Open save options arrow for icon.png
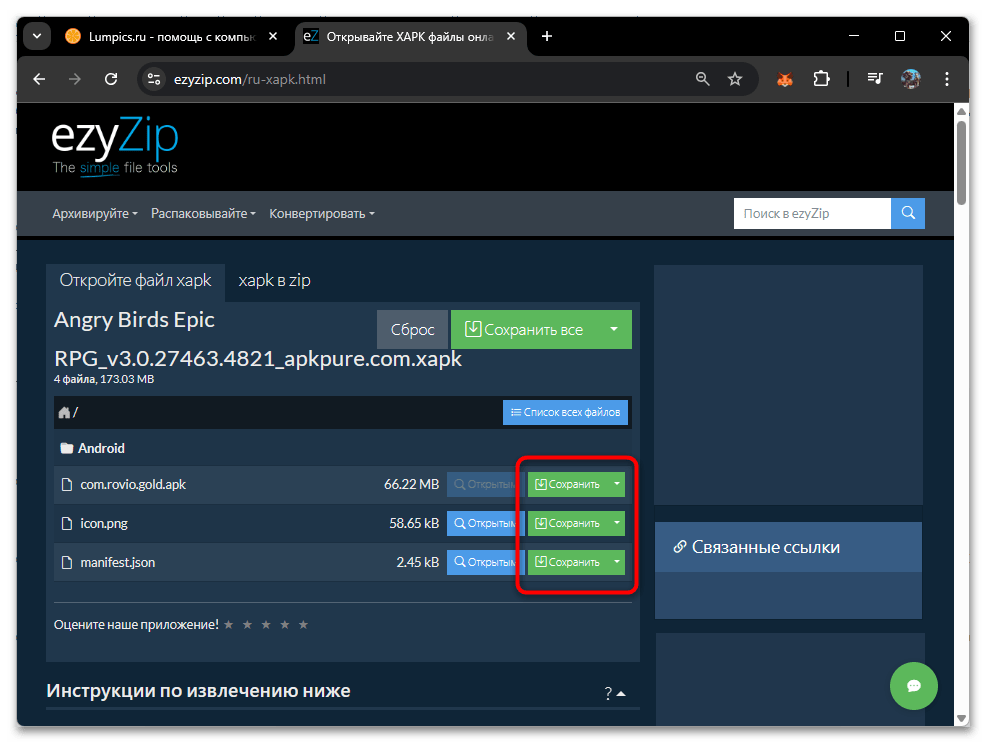This screenshot has width=986, height=743. pyautogui.click(x=617, y=523)
